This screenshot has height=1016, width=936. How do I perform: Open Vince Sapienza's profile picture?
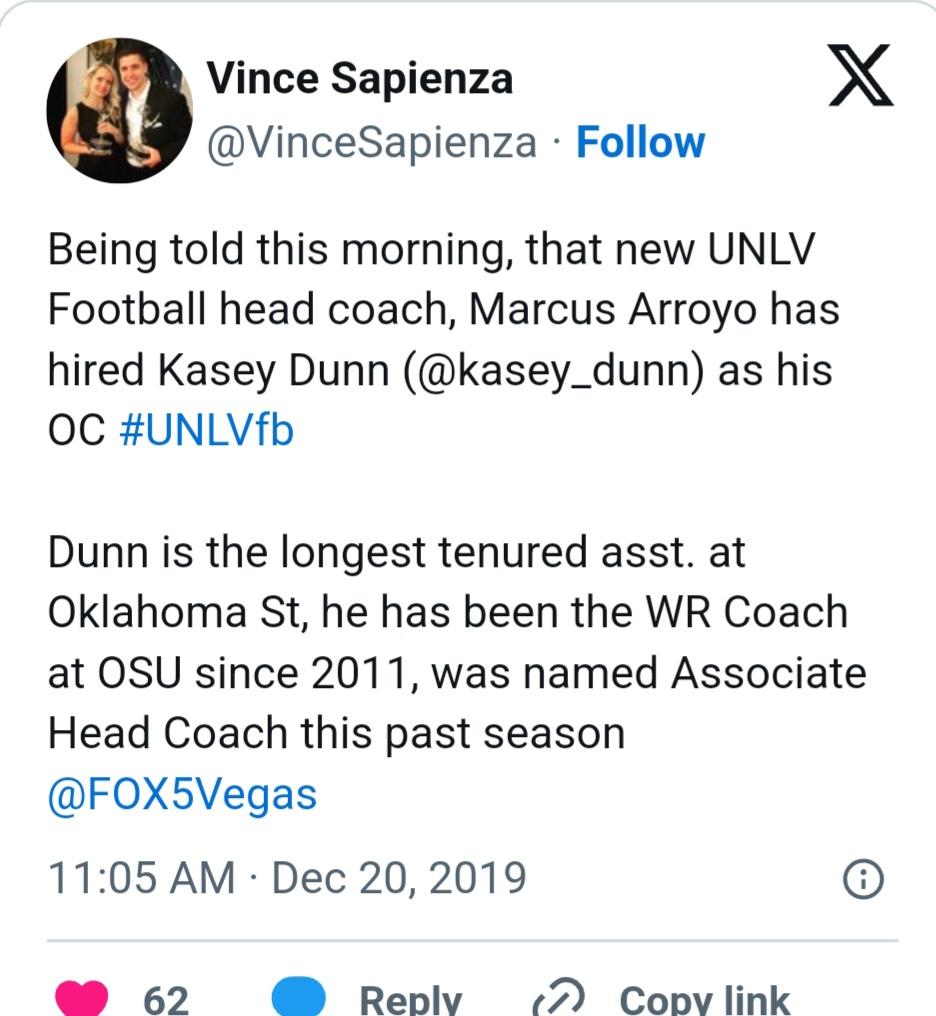click(x=119, y=110)
